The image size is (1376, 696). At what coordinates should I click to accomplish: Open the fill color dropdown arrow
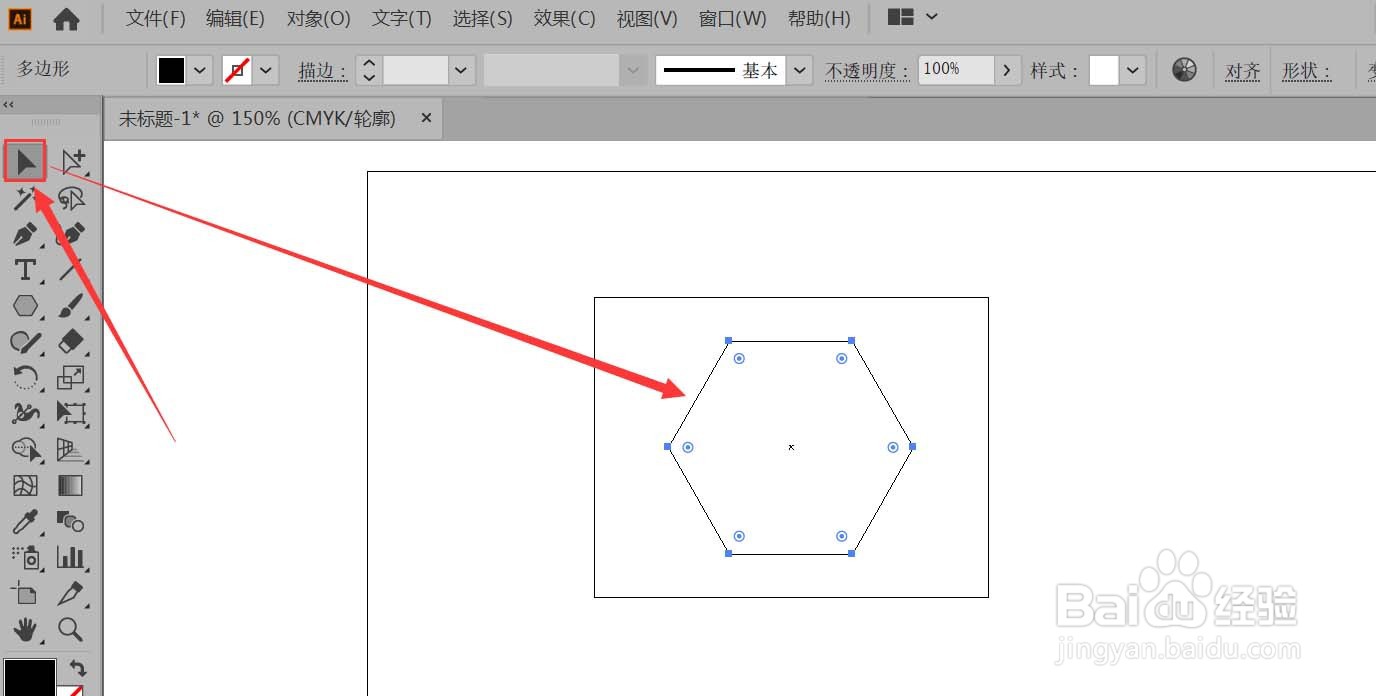click(201, 70)
